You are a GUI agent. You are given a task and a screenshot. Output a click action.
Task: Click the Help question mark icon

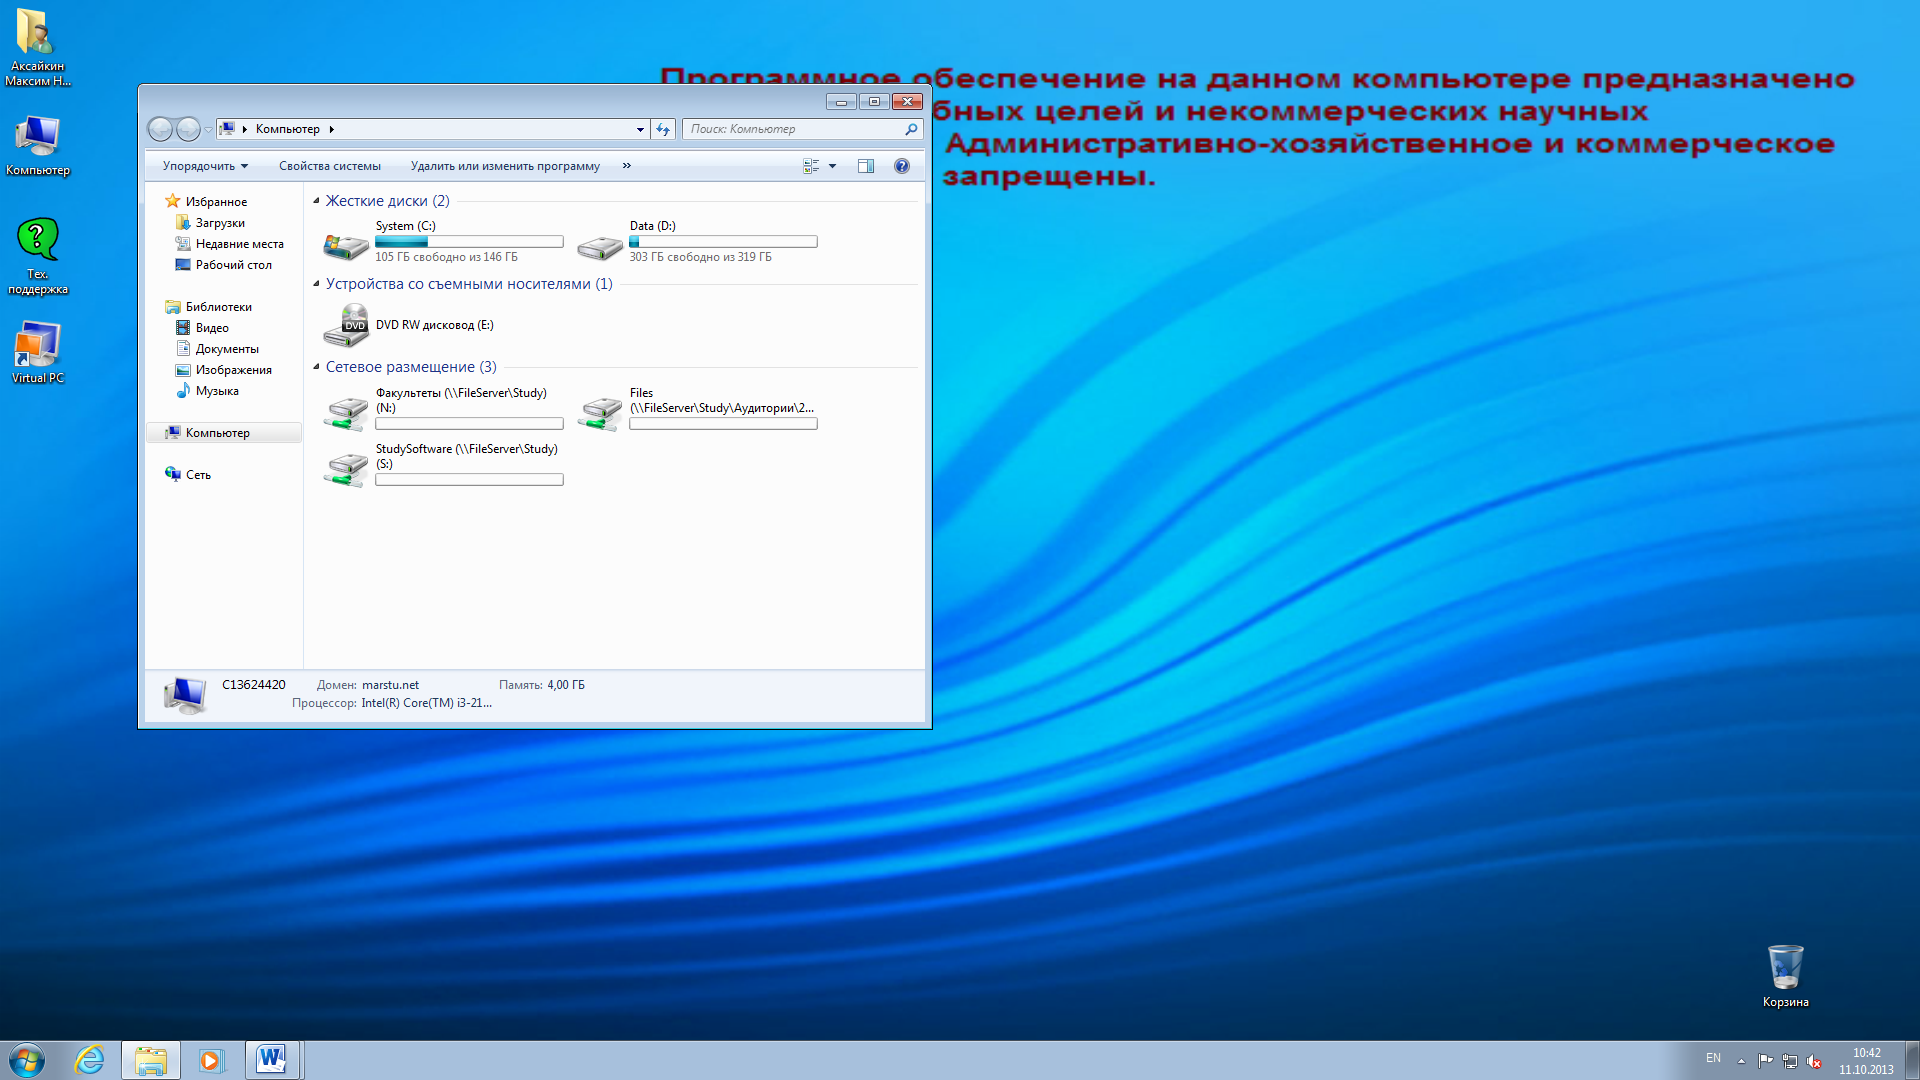click(x=902, y=166)
